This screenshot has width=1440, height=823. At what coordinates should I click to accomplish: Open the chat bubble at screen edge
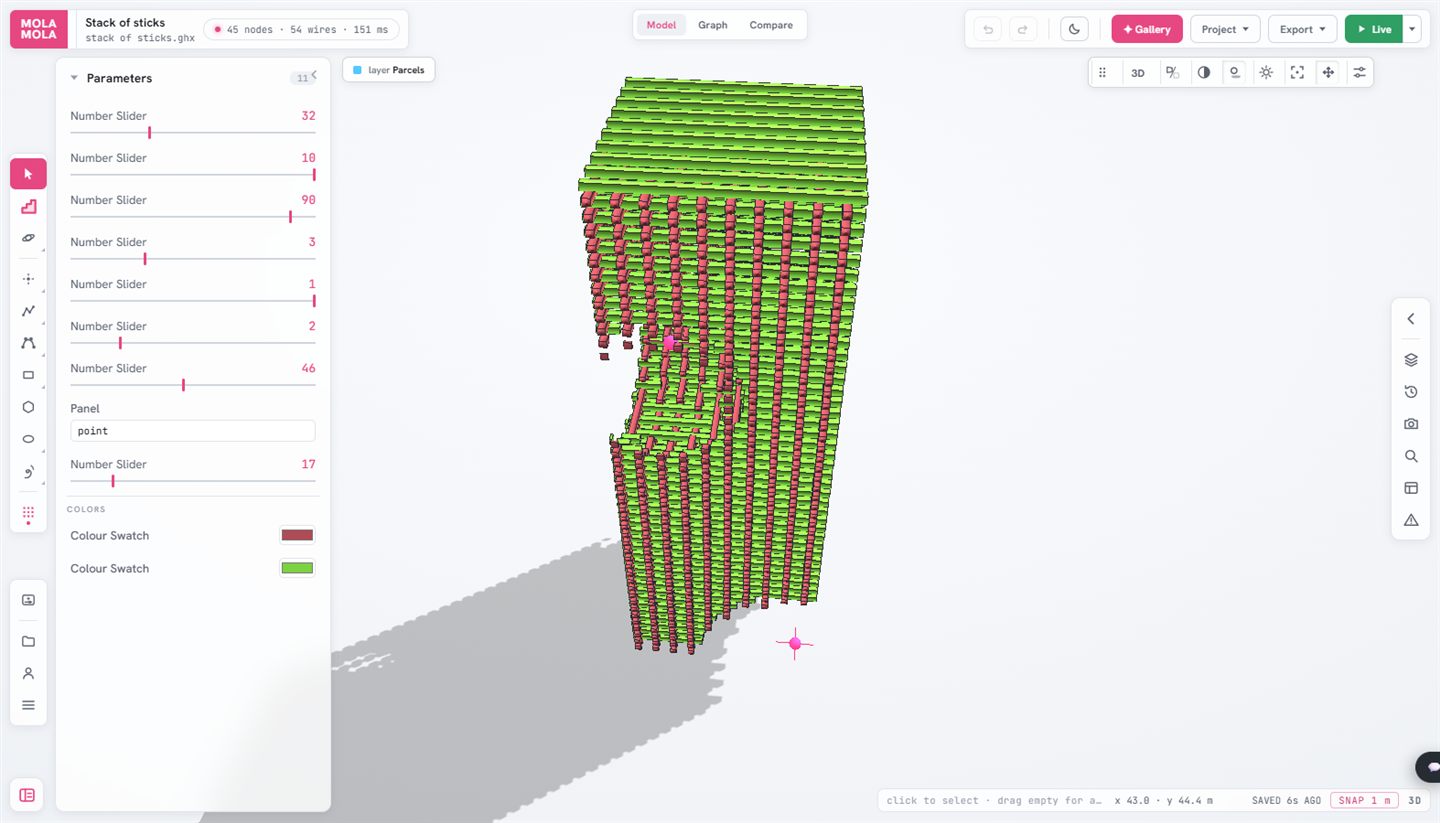point(1431,767)
